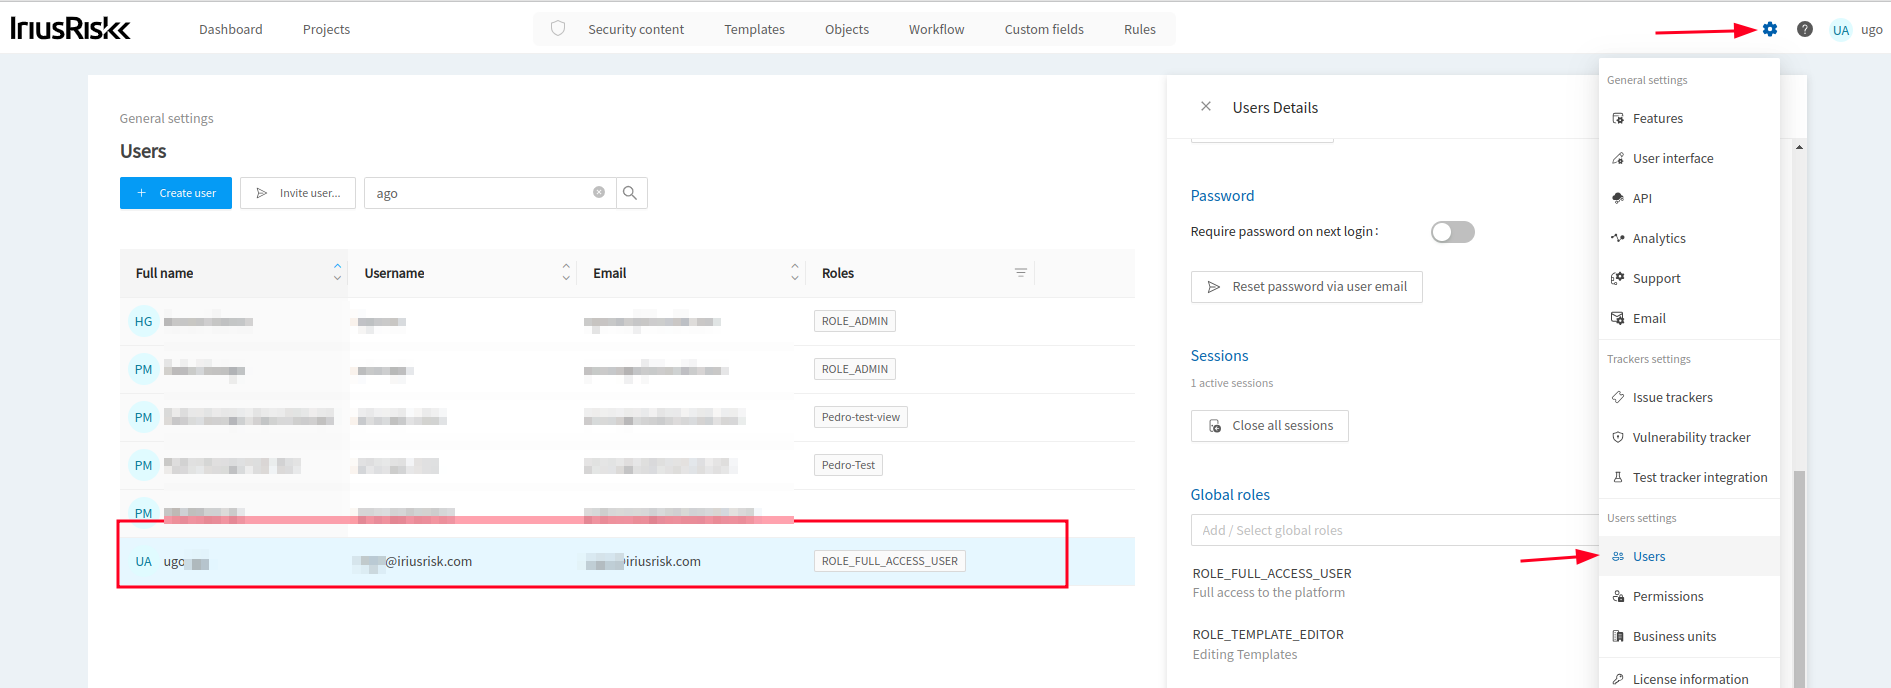
Task: Click the Users people icon in menu
Action: [1618, 556]
